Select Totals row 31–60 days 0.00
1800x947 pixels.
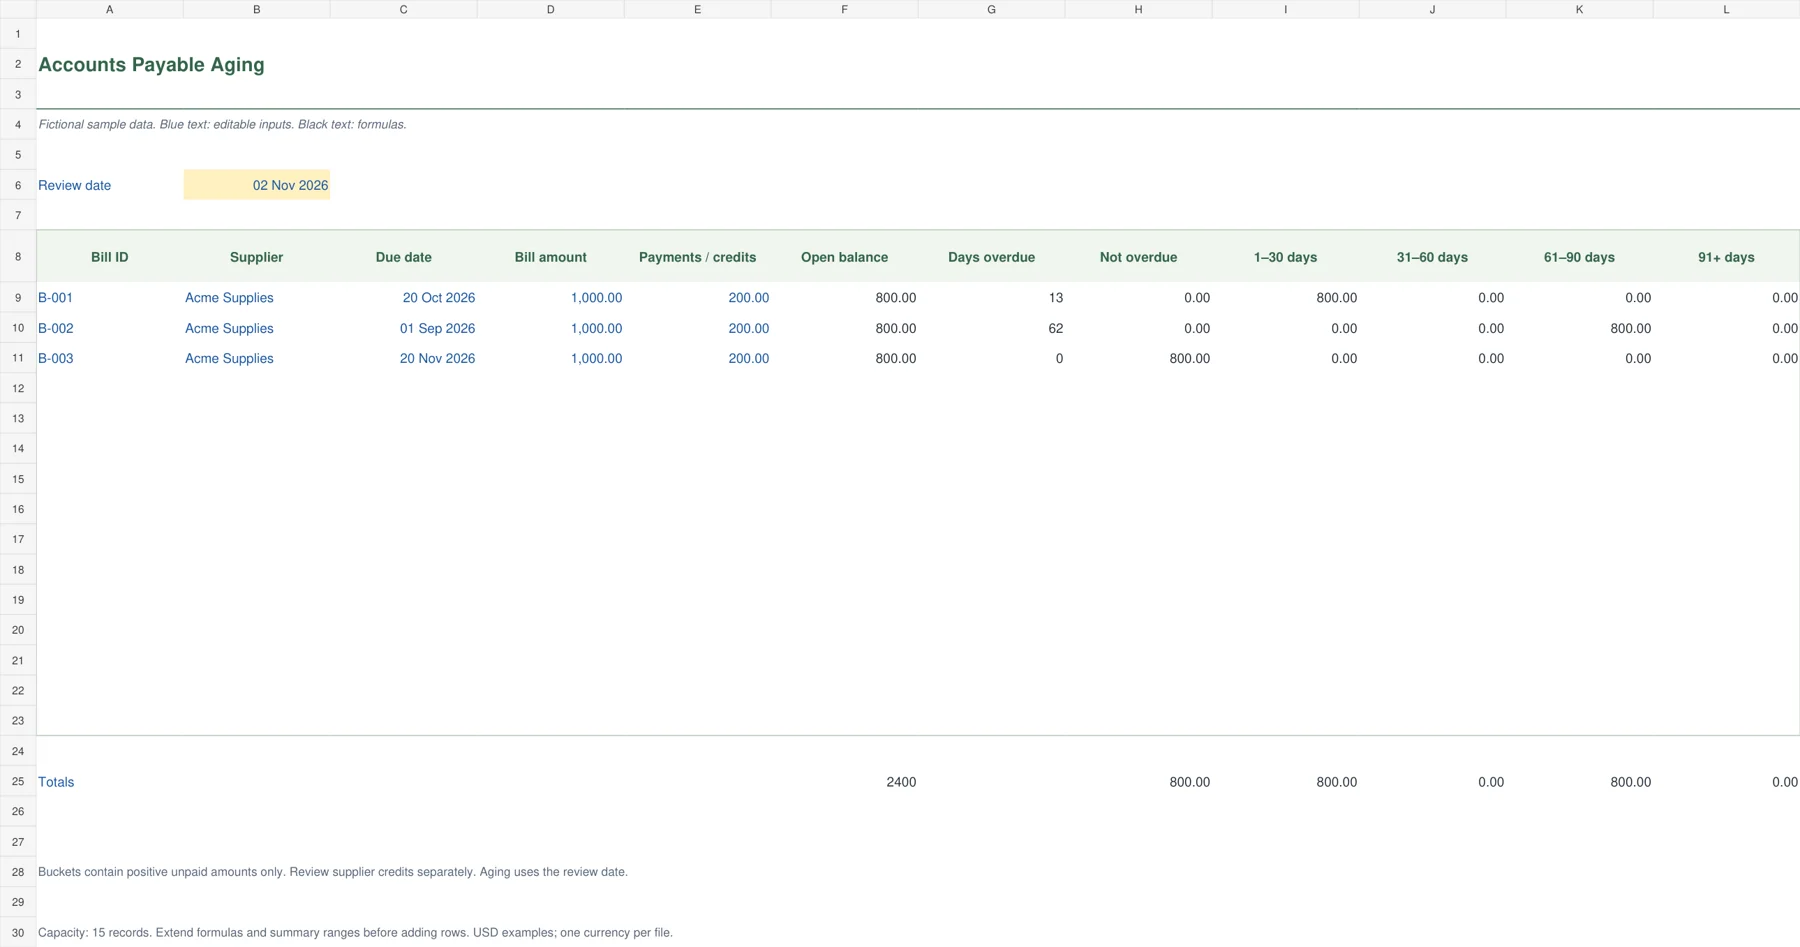click(1432, 782)
